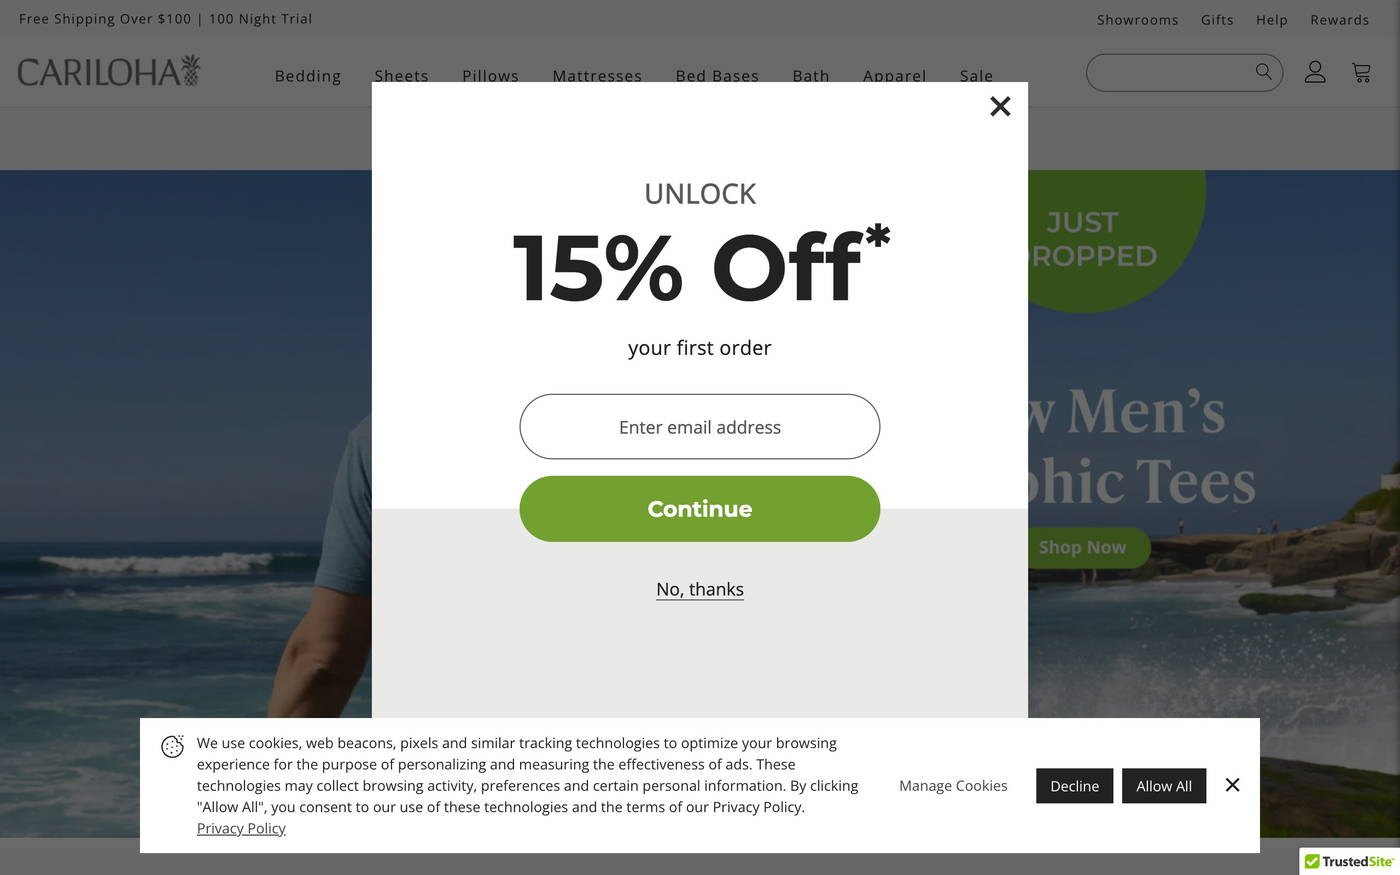Dismiss the cookie banner with X
1400x875 pixels.
pos(1232,785)
